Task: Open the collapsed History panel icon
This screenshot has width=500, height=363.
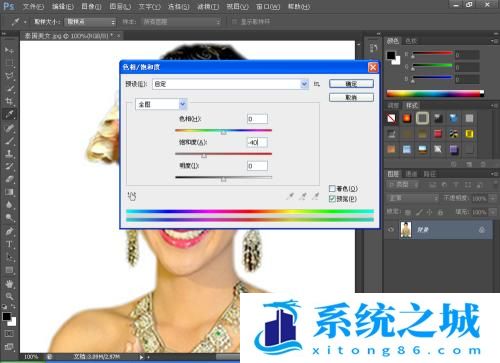Action: (x=373, y=49)
